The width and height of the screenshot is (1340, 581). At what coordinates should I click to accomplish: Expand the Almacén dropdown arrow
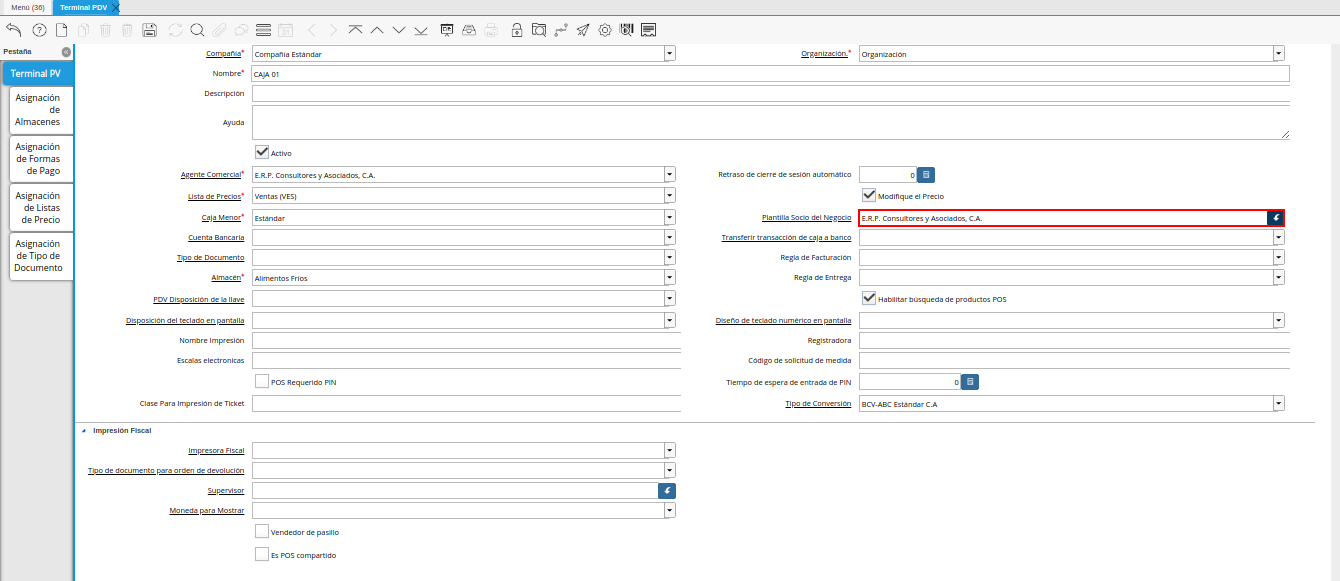(669, 277)
